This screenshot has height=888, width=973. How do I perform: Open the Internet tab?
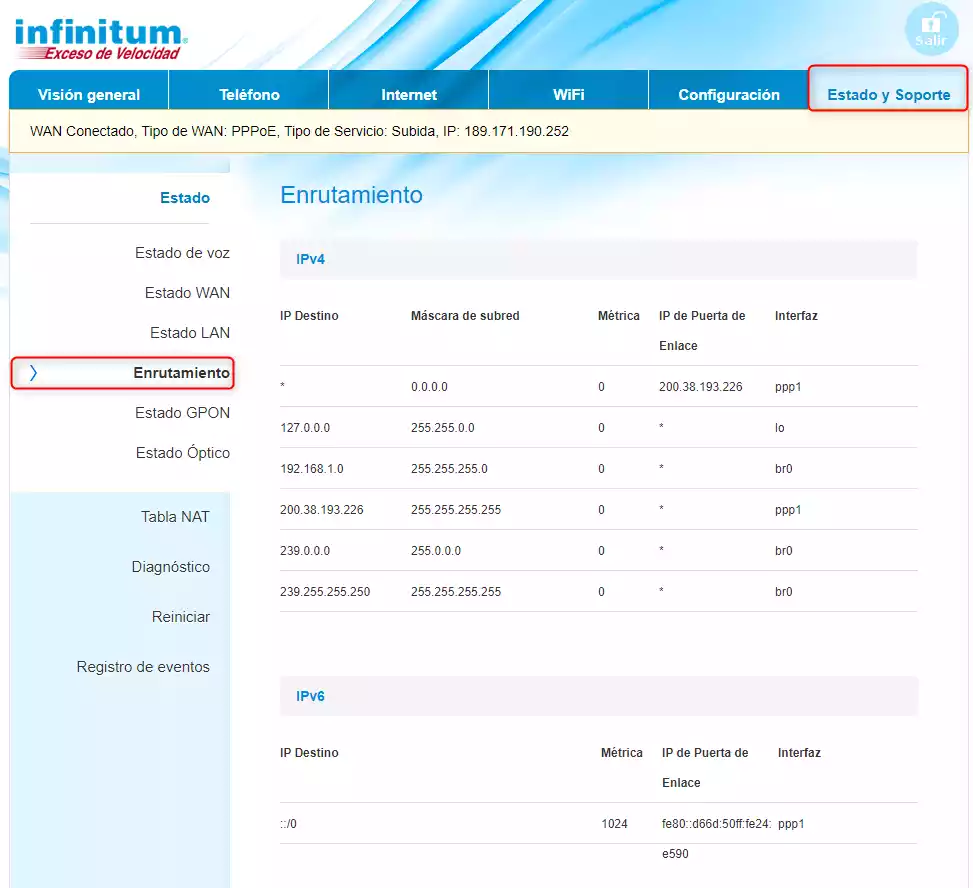[408, 94]
